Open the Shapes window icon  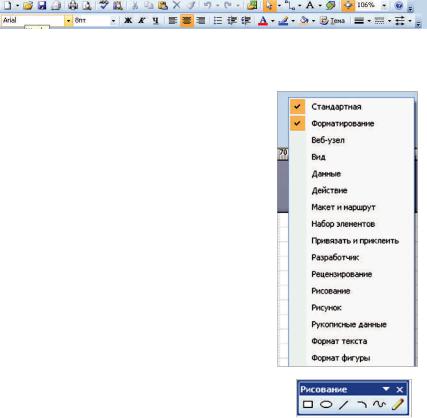[x=252, y=5]
